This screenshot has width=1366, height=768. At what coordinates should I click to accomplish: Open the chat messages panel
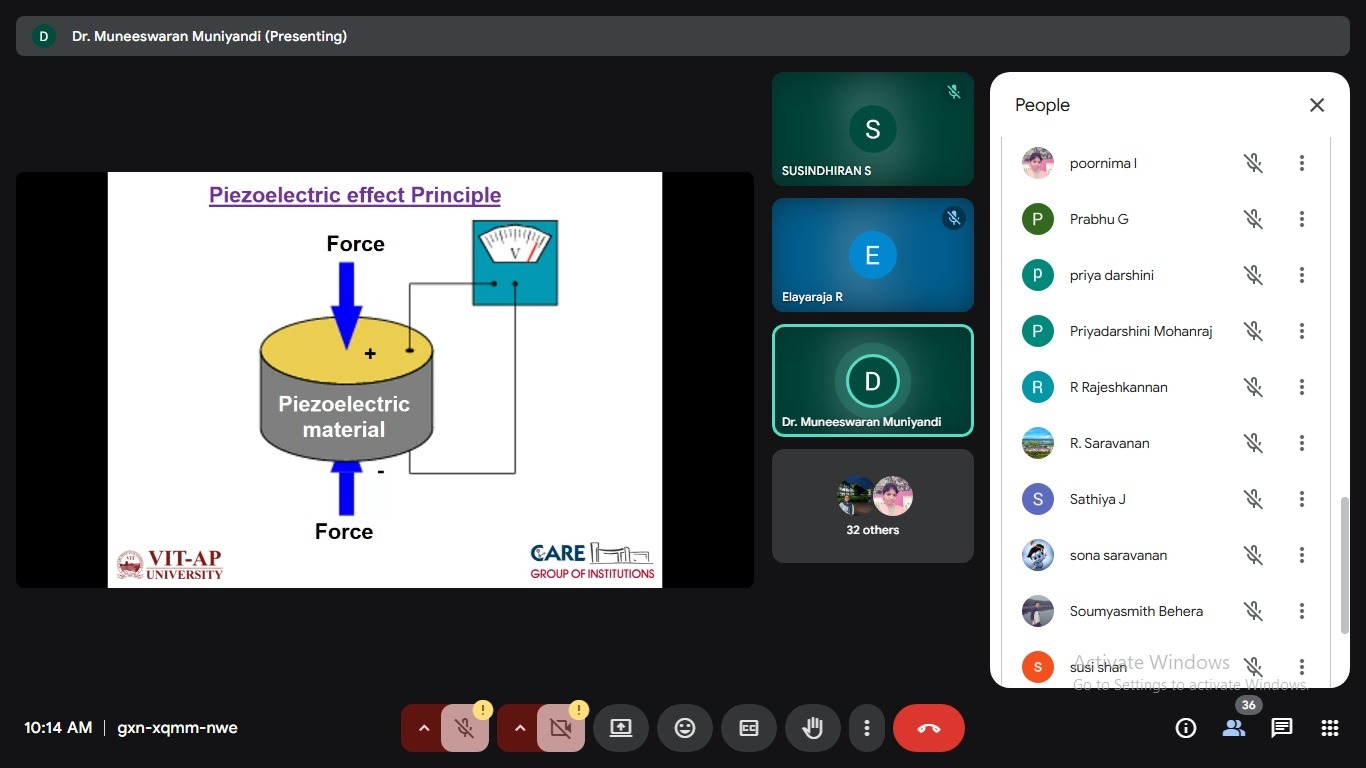(x=1281, y=728)
